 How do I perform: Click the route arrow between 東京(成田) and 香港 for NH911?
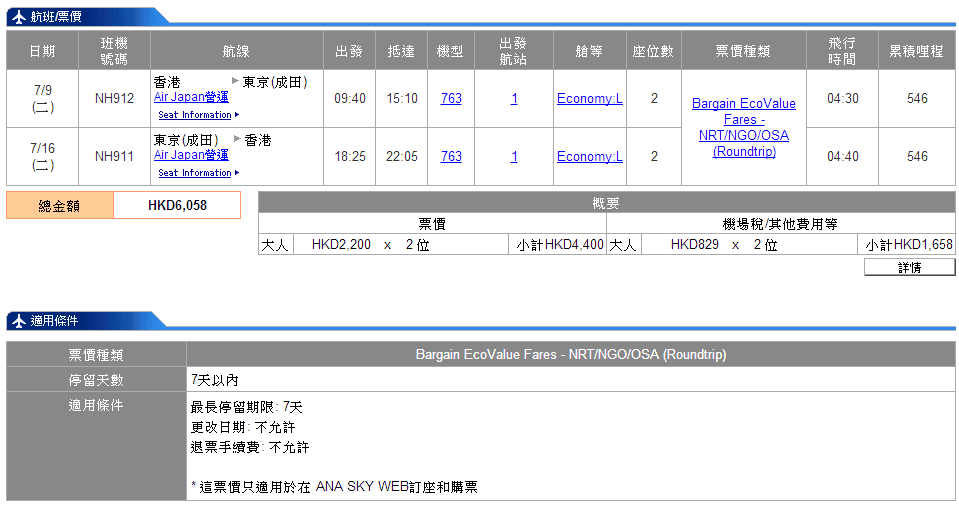point(236,140)
